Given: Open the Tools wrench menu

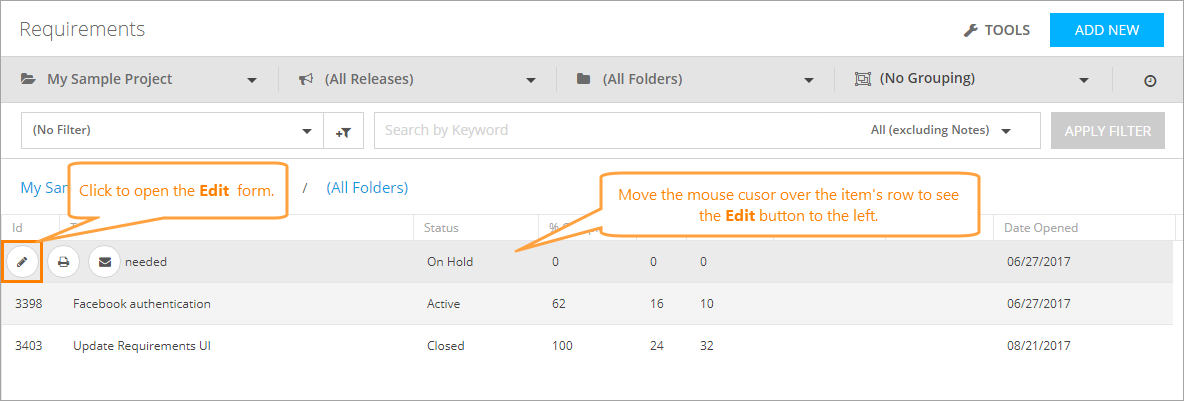Looking at the screenshot, I should point(997,30).
